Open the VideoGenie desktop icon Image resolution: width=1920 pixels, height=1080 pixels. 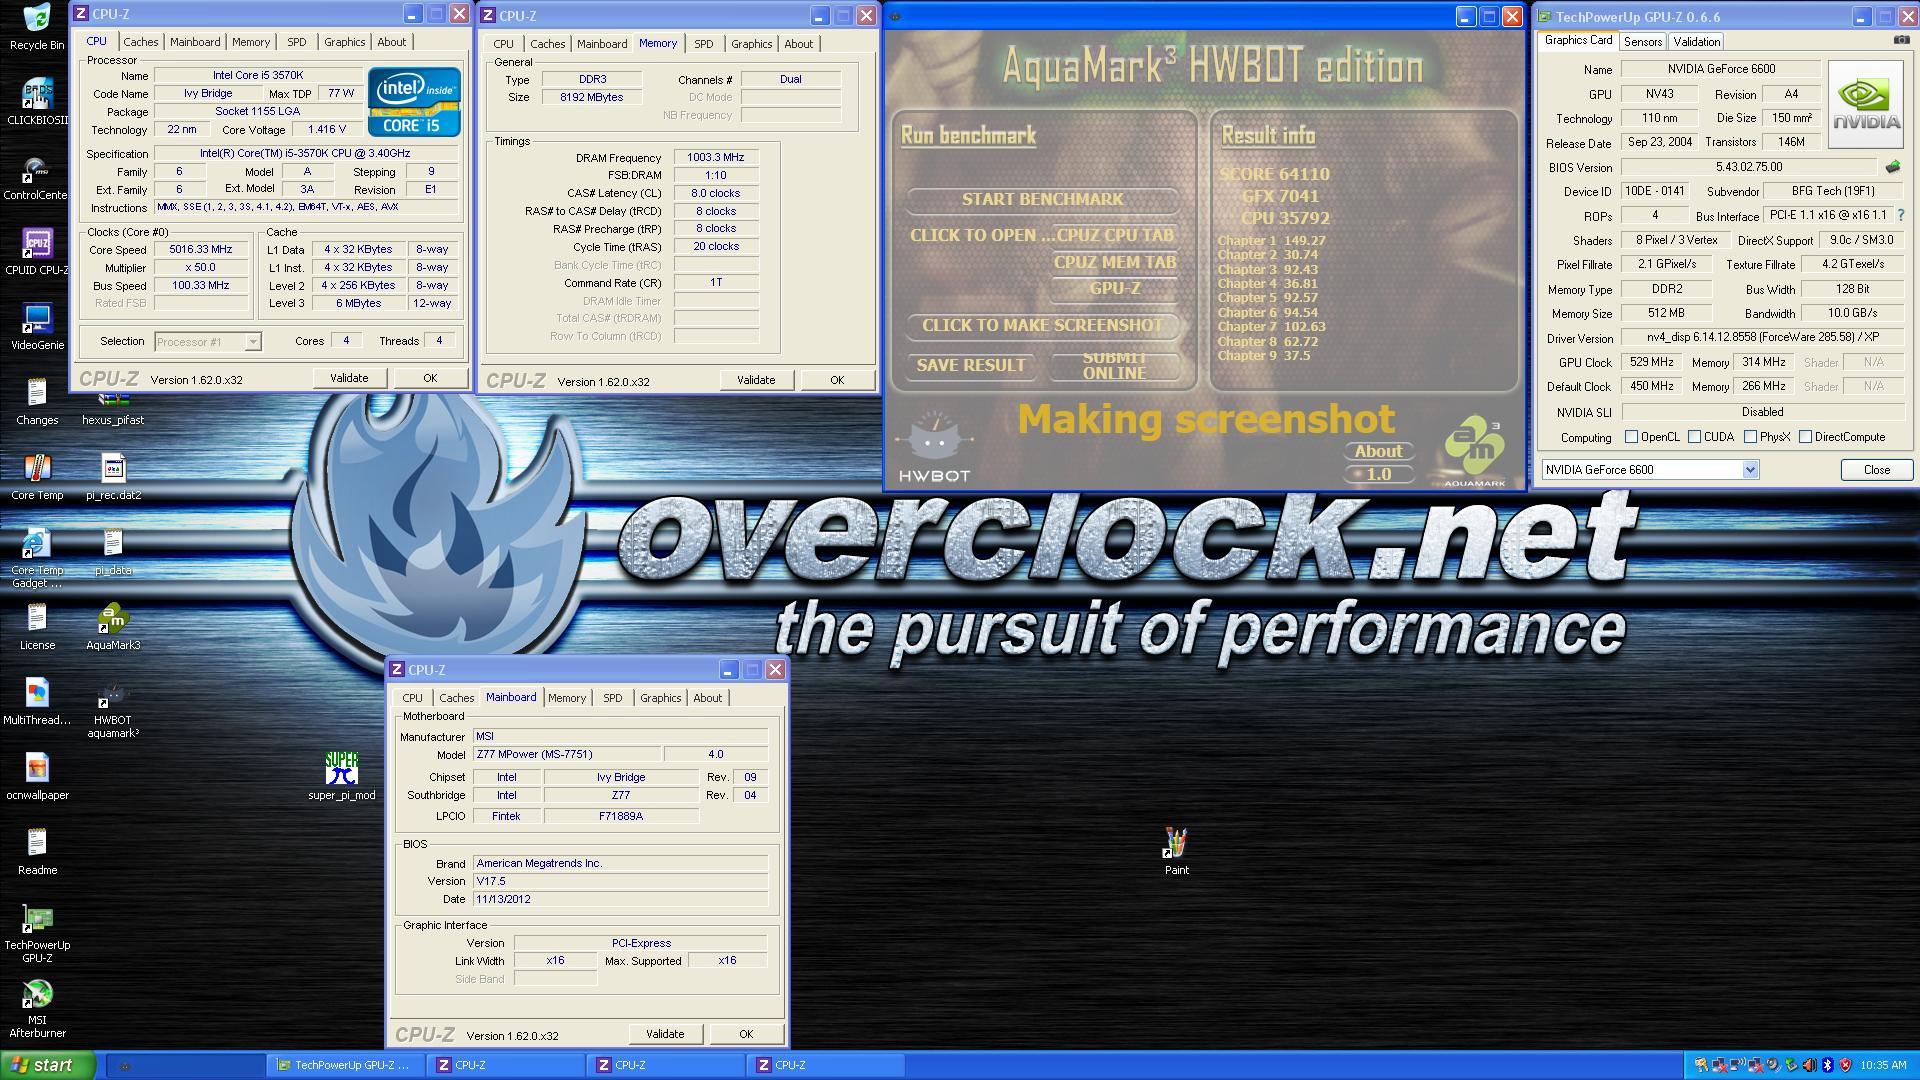pyautogui.click(x=37, y=326)
